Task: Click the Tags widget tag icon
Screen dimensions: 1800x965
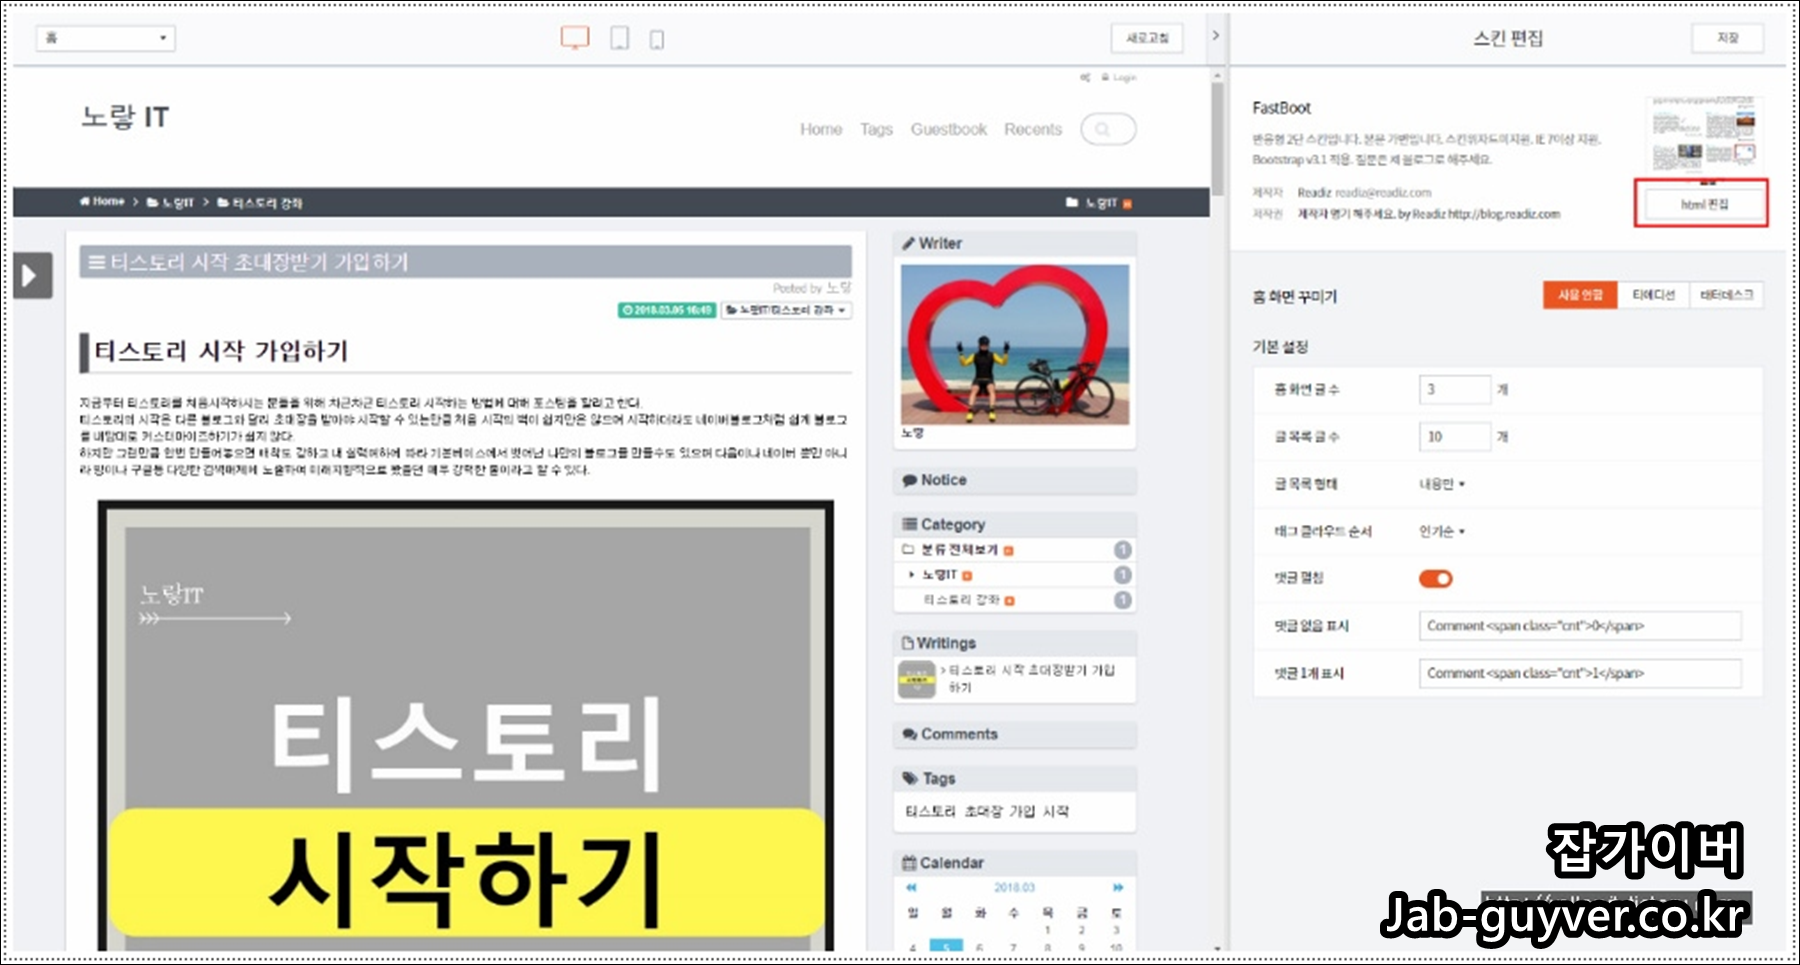Action: point(910,778)
